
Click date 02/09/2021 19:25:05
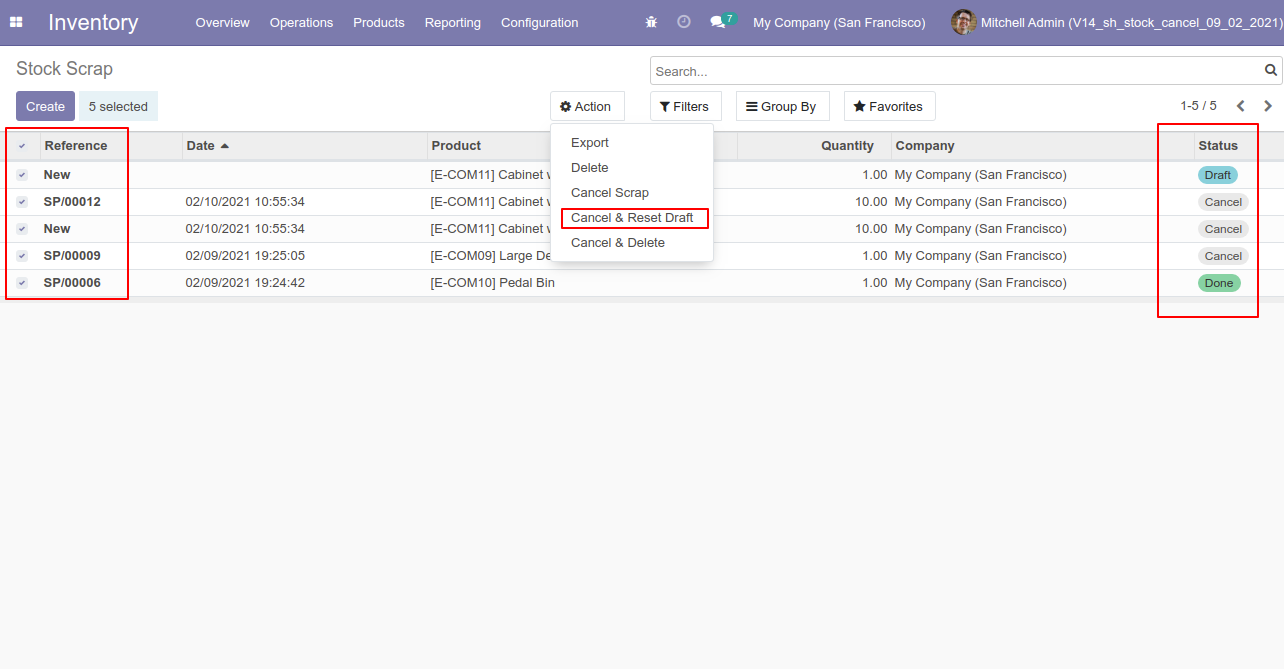tap(245, 256)
